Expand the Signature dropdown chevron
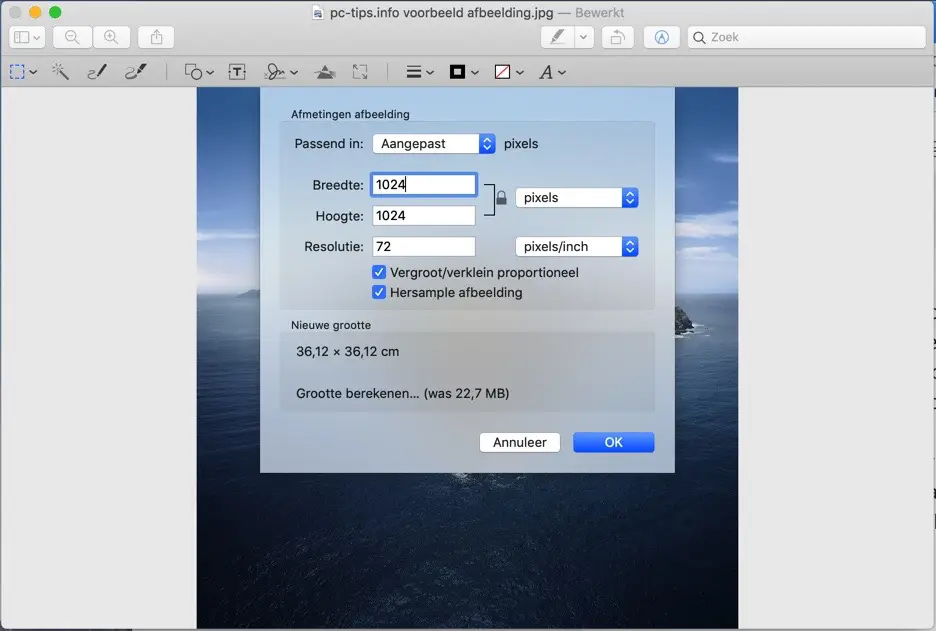Viewport: 936px width, 631px height. point(294,73)
